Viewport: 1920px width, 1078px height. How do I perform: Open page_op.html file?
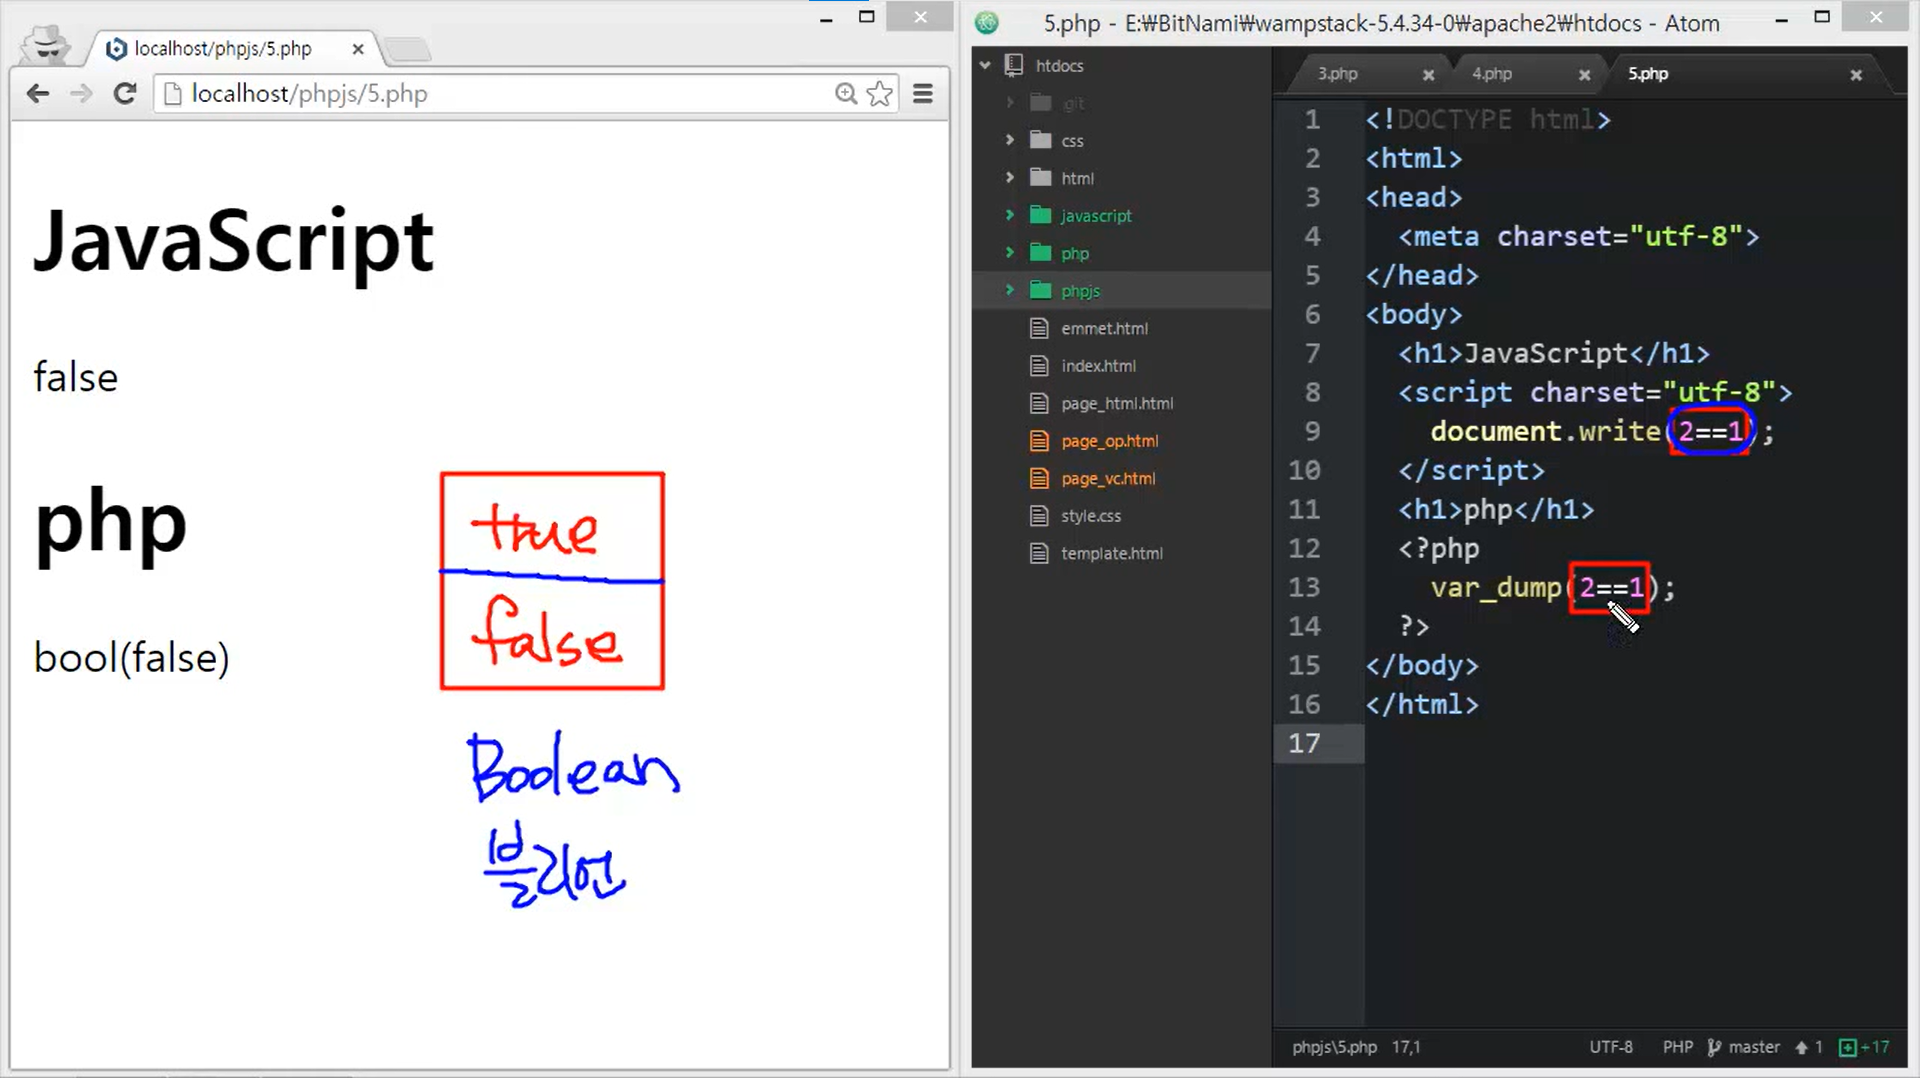pyautogui.click(x=1110, y=441)
